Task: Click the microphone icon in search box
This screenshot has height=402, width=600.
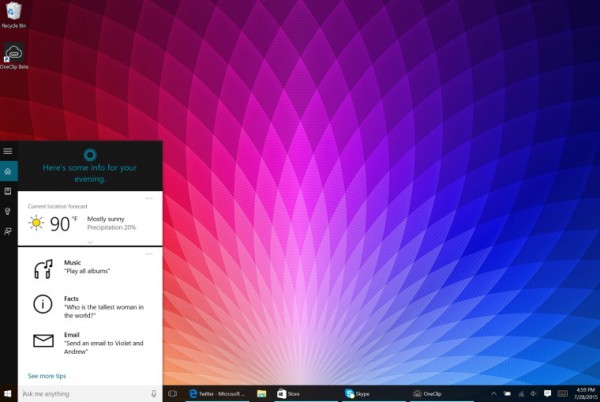Action: coord(153,394)
